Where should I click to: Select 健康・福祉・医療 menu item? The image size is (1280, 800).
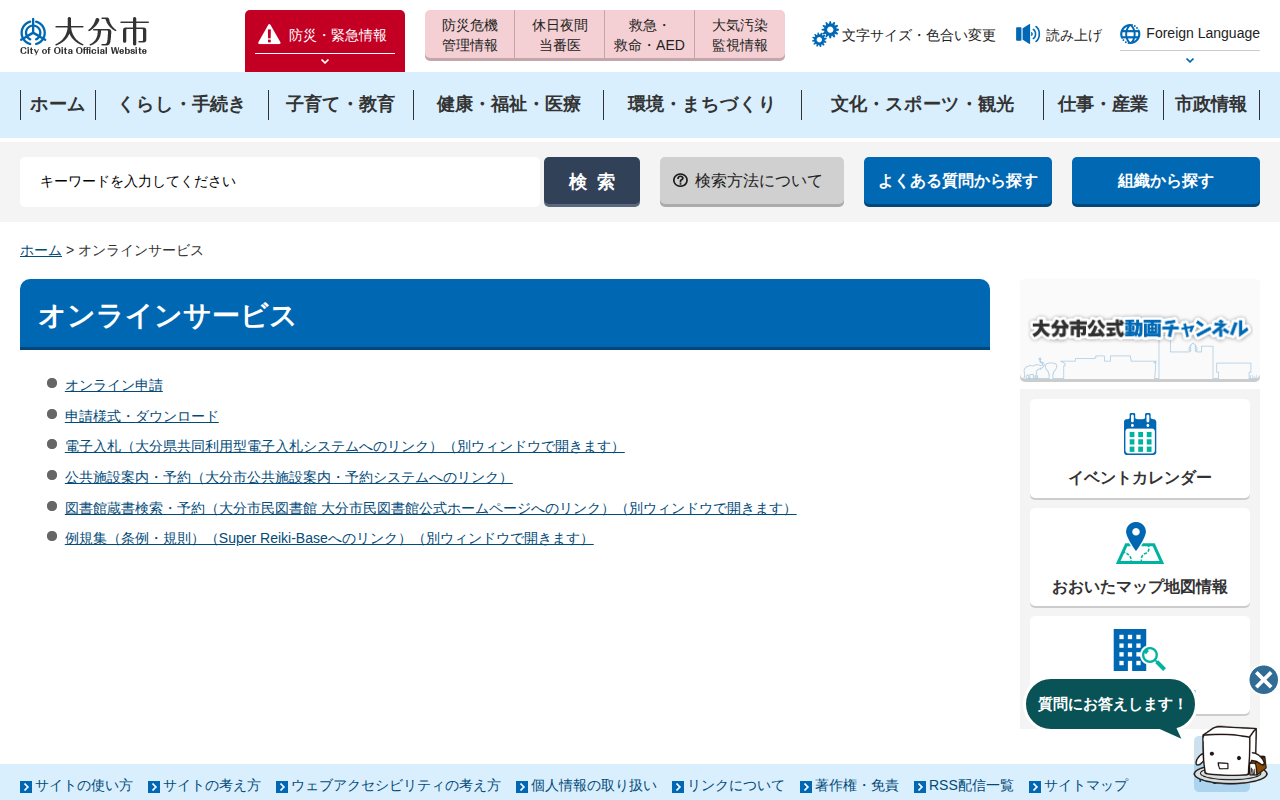pos(508,104)
